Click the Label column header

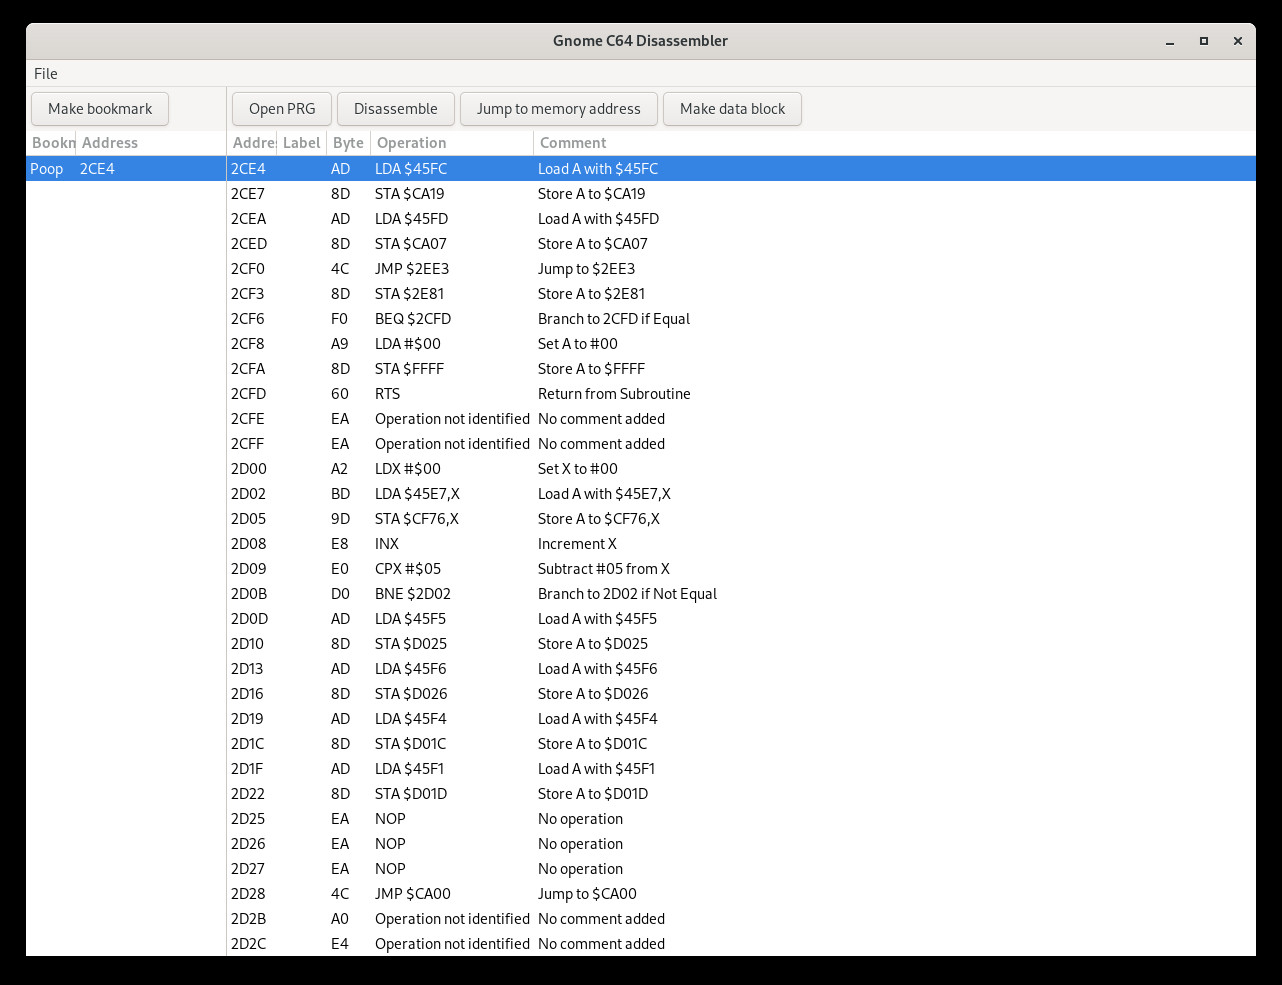pyautogui.click(x=302, y=143)
